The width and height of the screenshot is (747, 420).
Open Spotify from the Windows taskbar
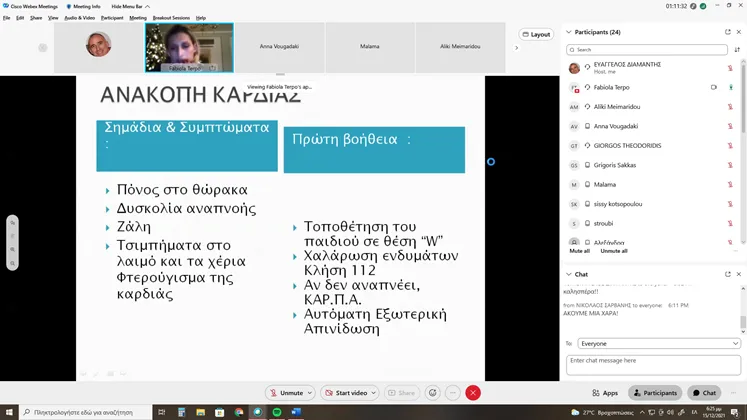(x=276, y=412)
